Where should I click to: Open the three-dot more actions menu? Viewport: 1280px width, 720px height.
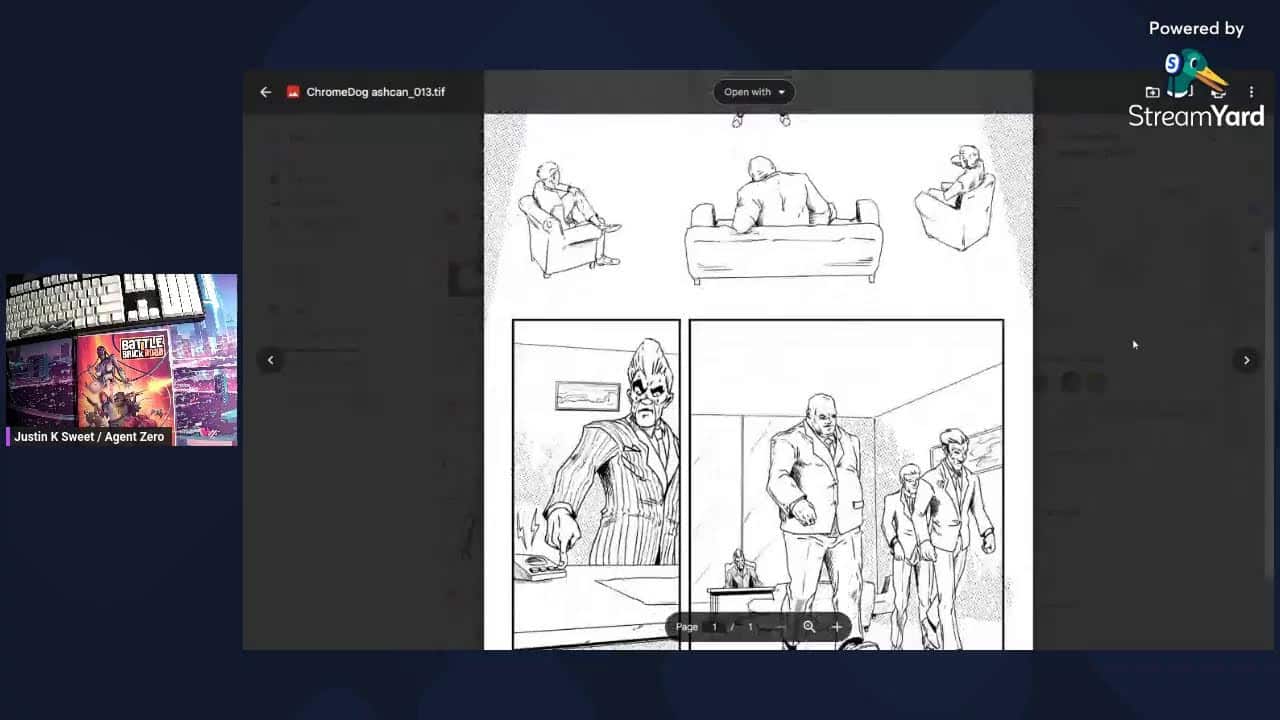(x=1251, y=92)
